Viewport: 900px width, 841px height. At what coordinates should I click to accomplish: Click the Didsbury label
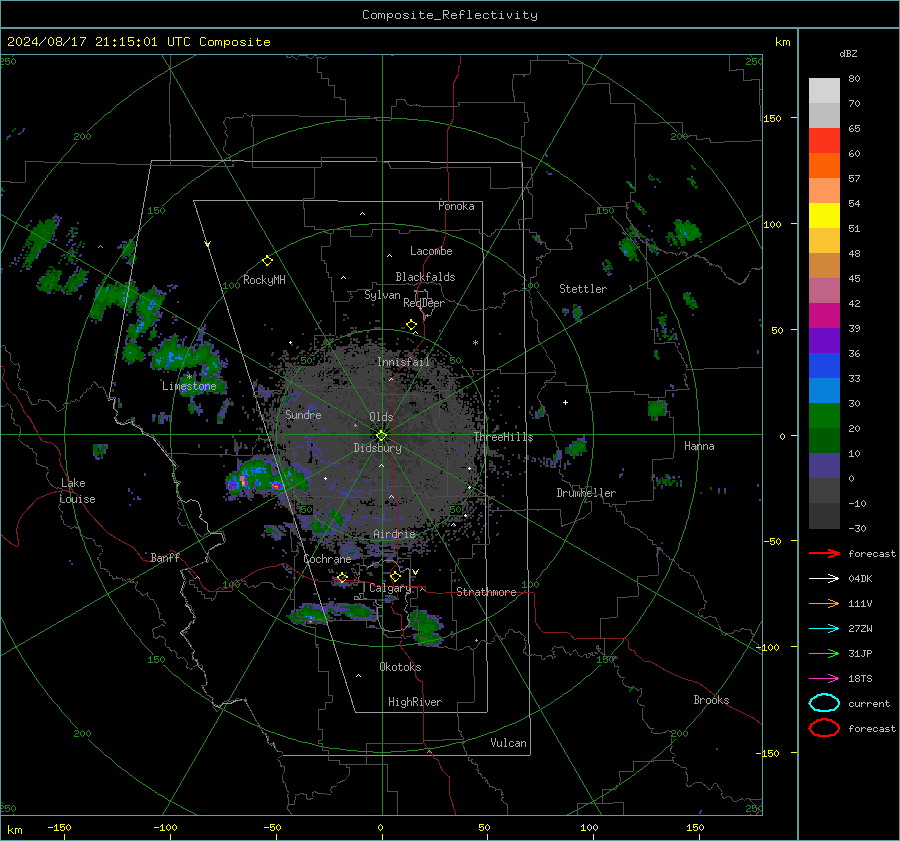pos(377,448)
